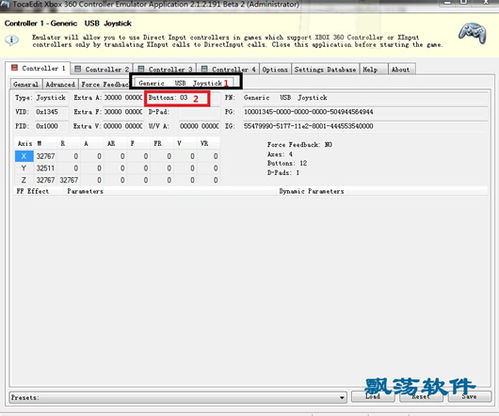Open the Controller 3 tab
This screenshot has height=416, width=499.
pyautogui.click(x=165, y=69)
